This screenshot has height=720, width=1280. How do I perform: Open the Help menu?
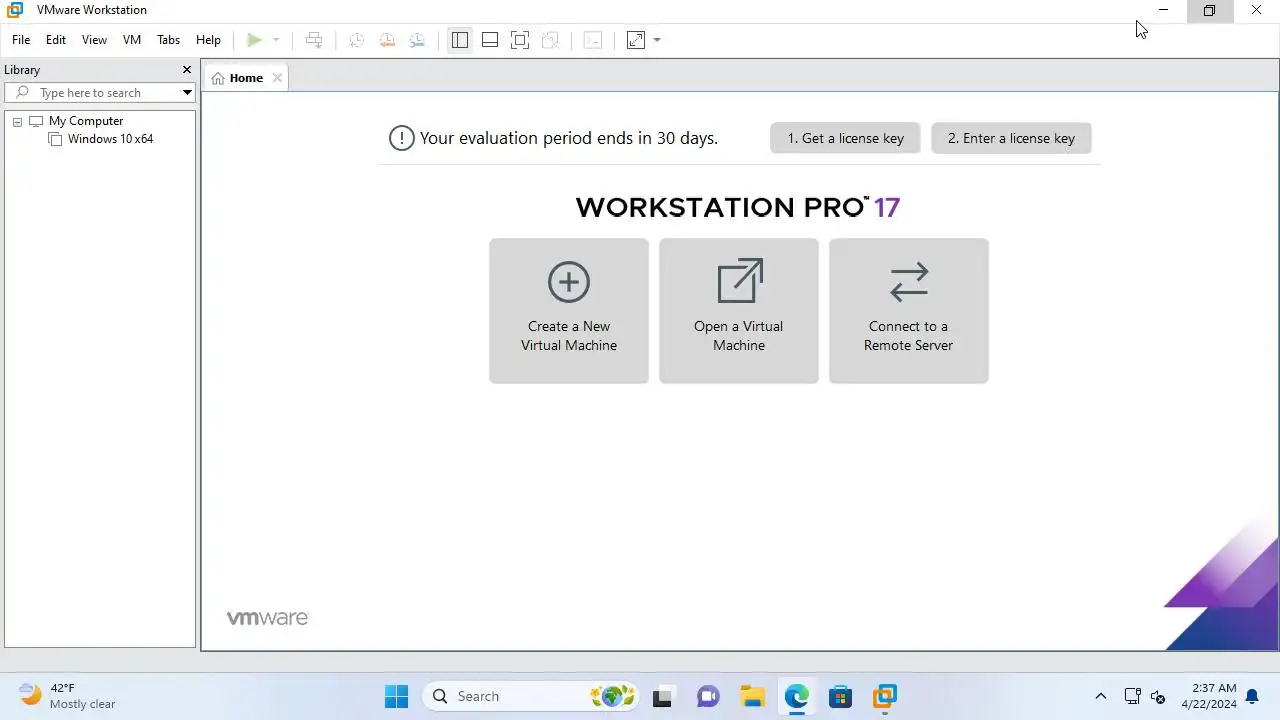pyautogui.click(x=208, y=40)
